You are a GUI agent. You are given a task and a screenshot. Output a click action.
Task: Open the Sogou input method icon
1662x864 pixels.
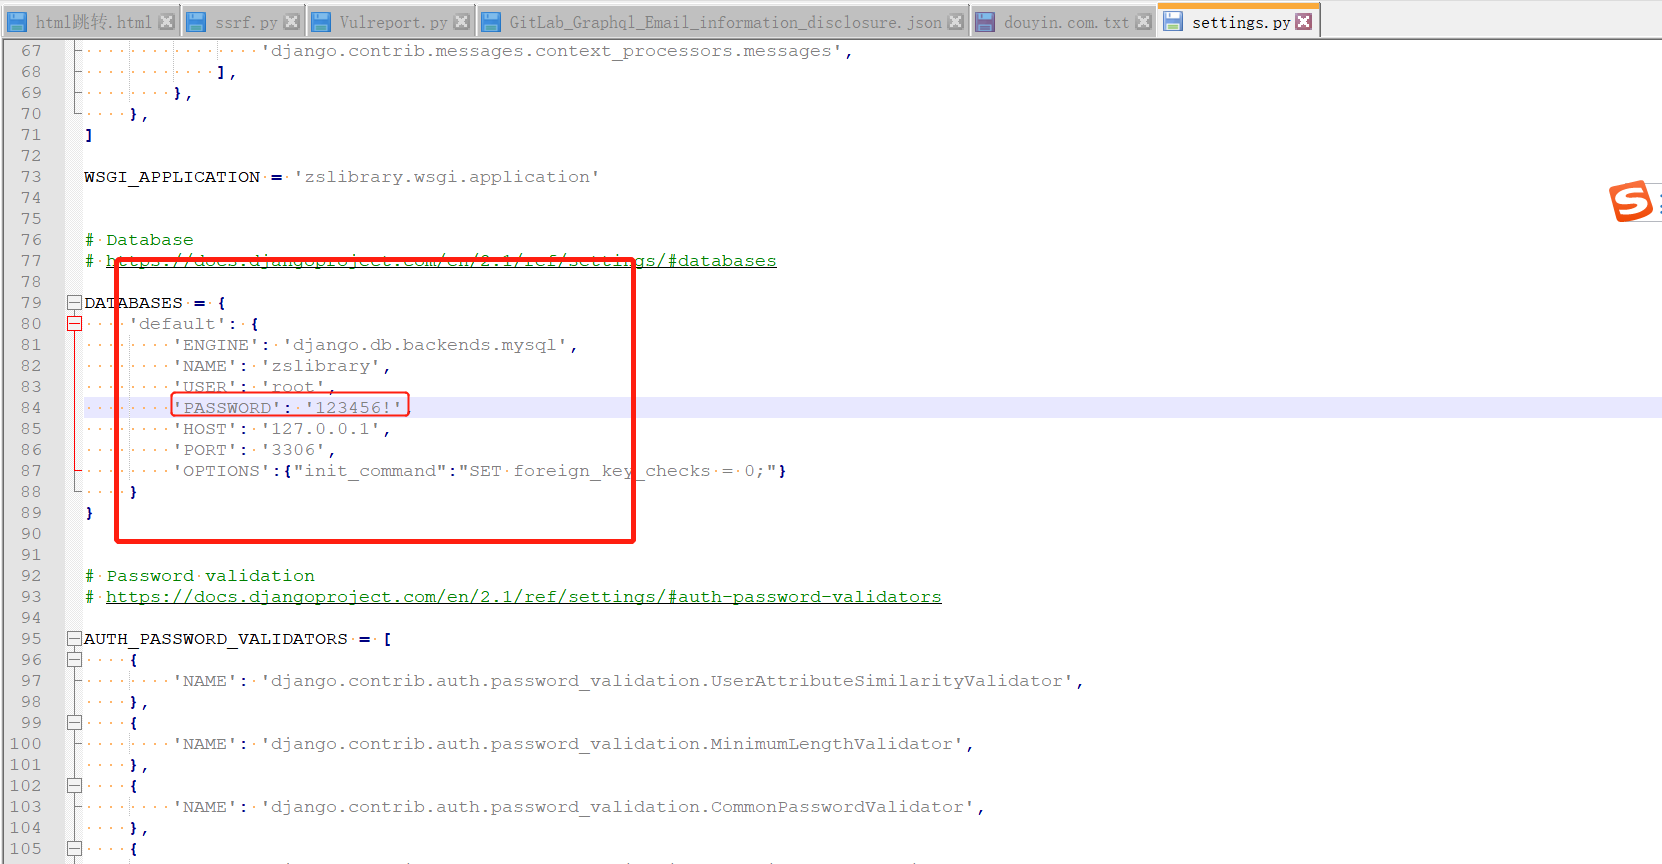pos(1631,201)
